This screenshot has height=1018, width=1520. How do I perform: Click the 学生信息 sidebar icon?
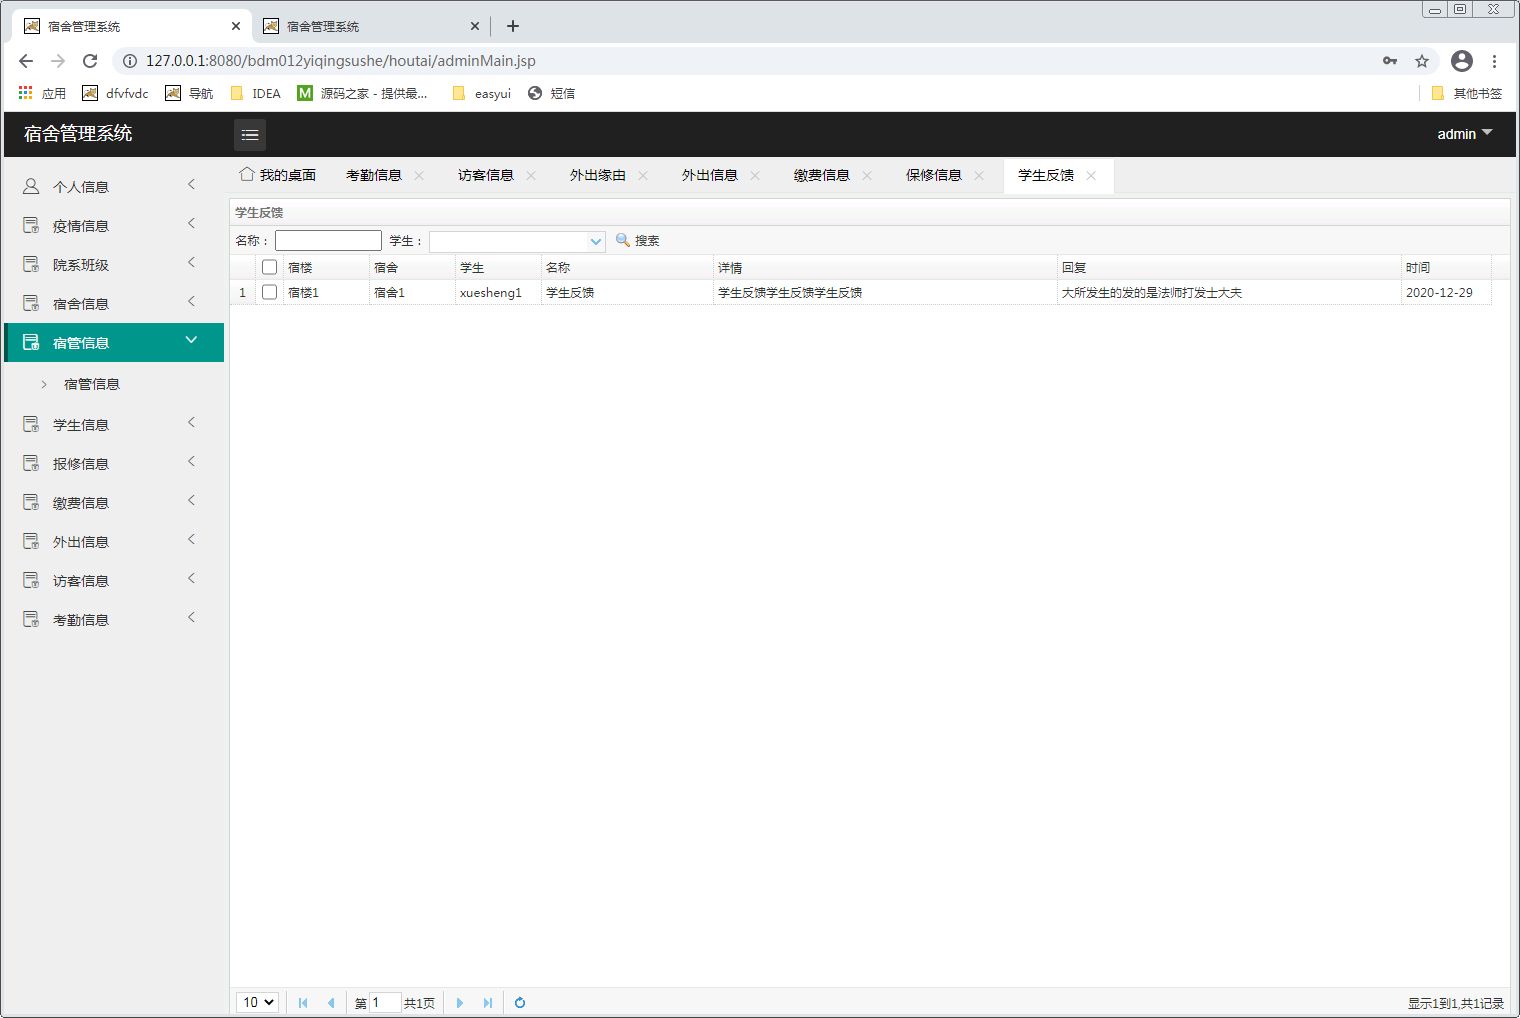31,424
